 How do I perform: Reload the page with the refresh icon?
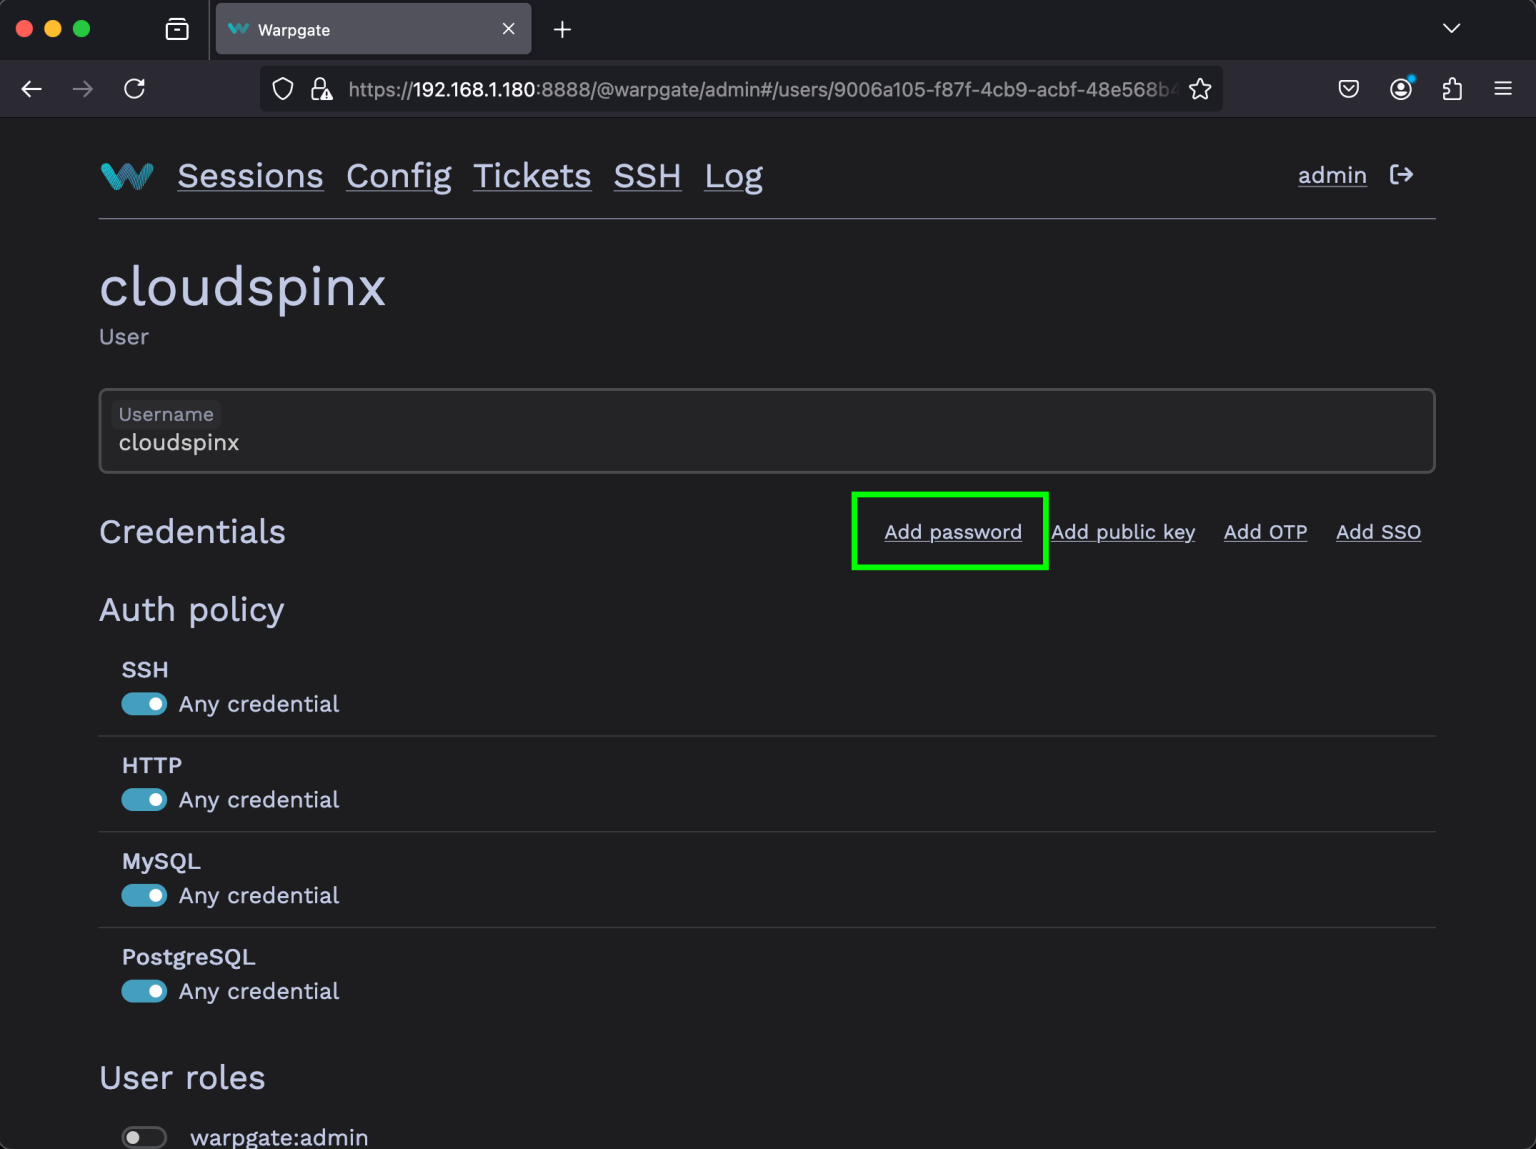[135, 88]
